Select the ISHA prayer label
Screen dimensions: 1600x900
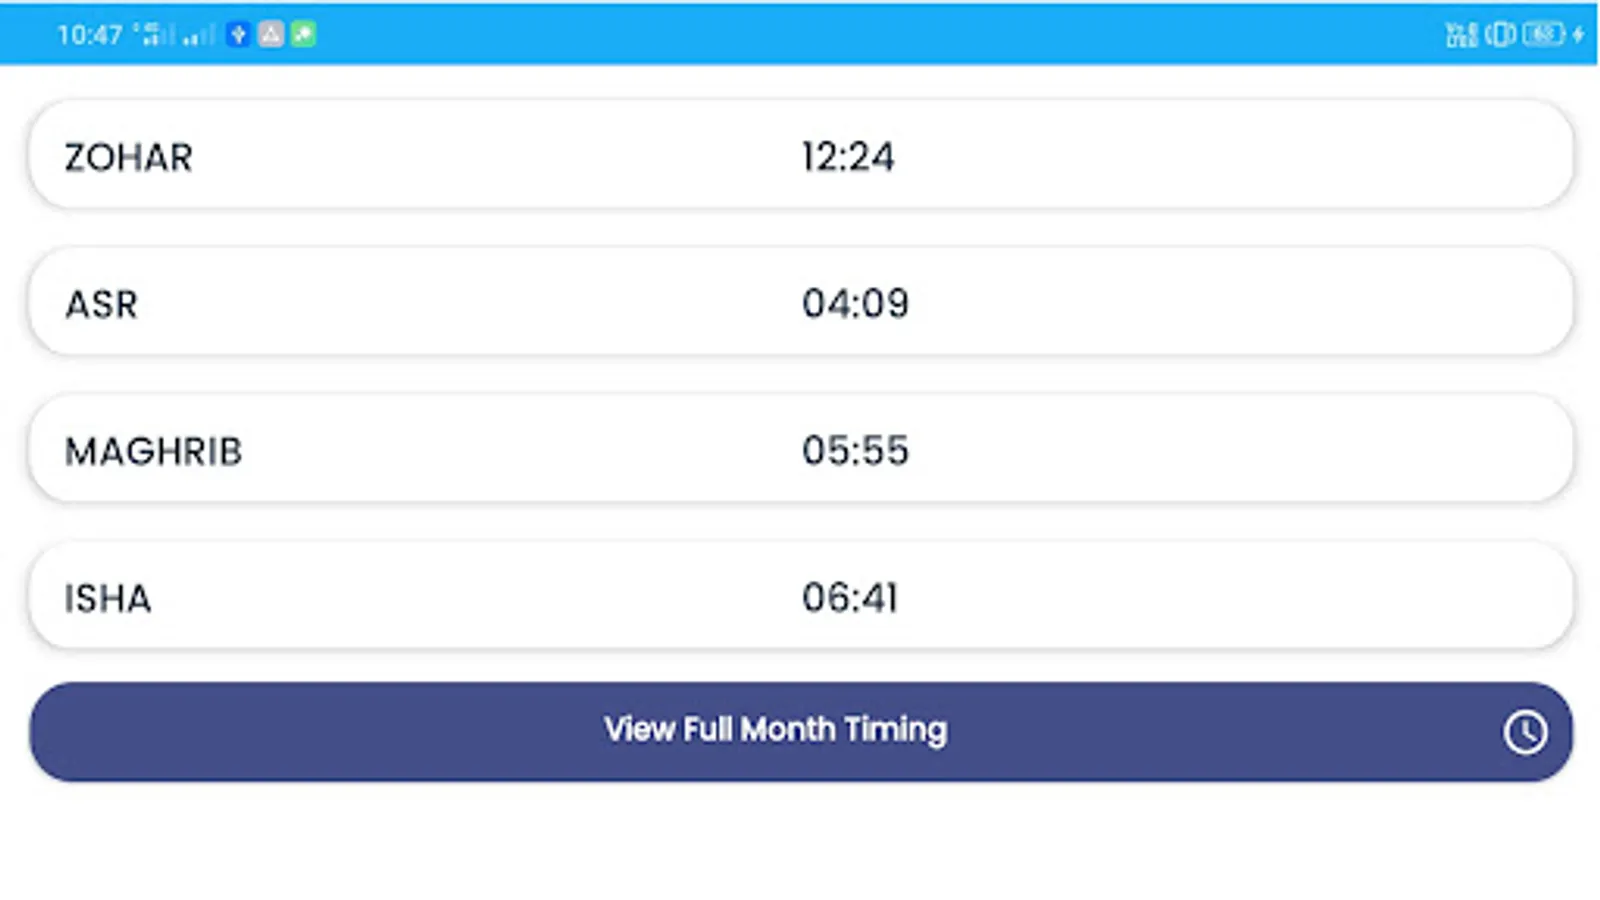108,599
